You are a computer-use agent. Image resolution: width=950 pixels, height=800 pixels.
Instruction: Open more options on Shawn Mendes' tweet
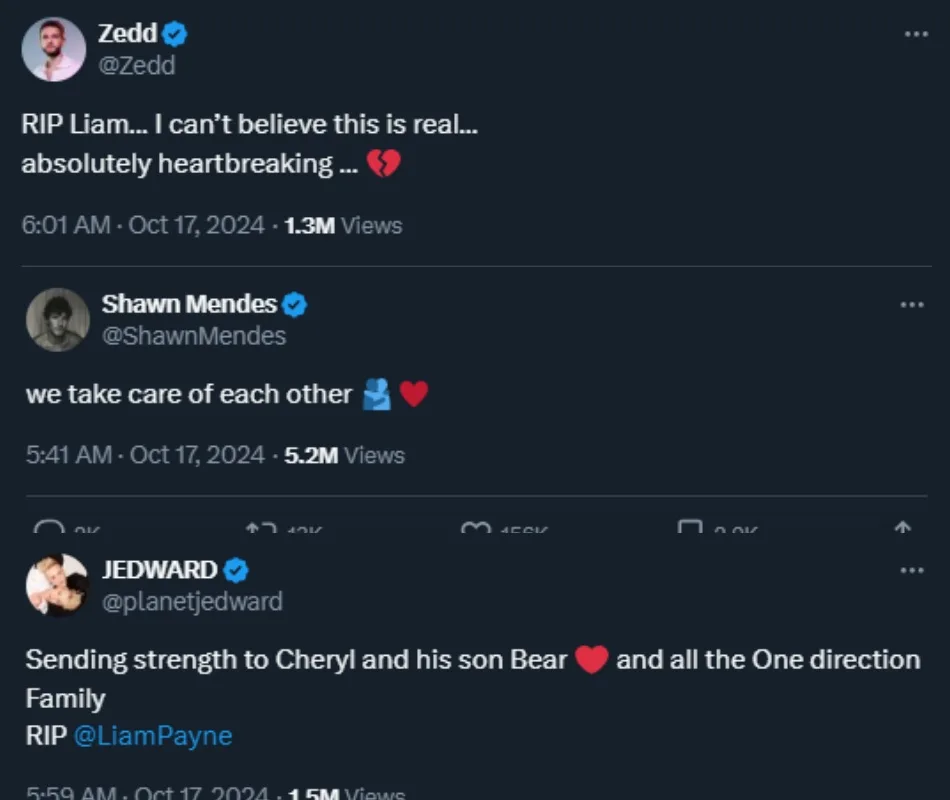point(912,304)
